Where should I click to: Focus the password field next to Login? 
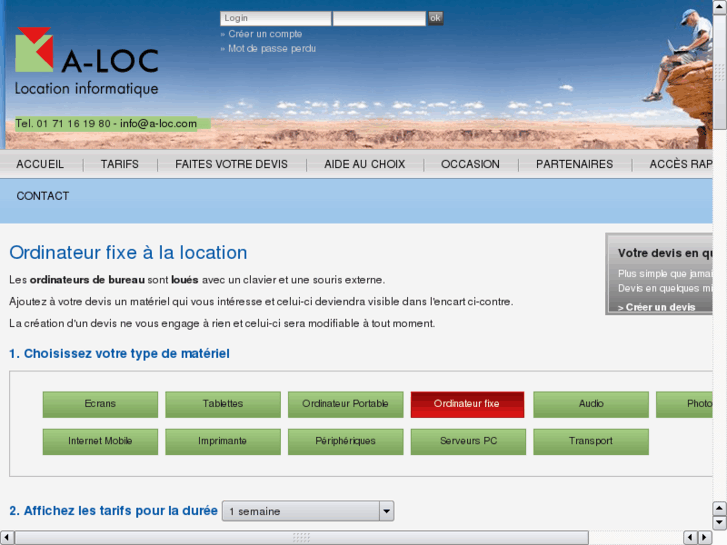pos(379,19)
